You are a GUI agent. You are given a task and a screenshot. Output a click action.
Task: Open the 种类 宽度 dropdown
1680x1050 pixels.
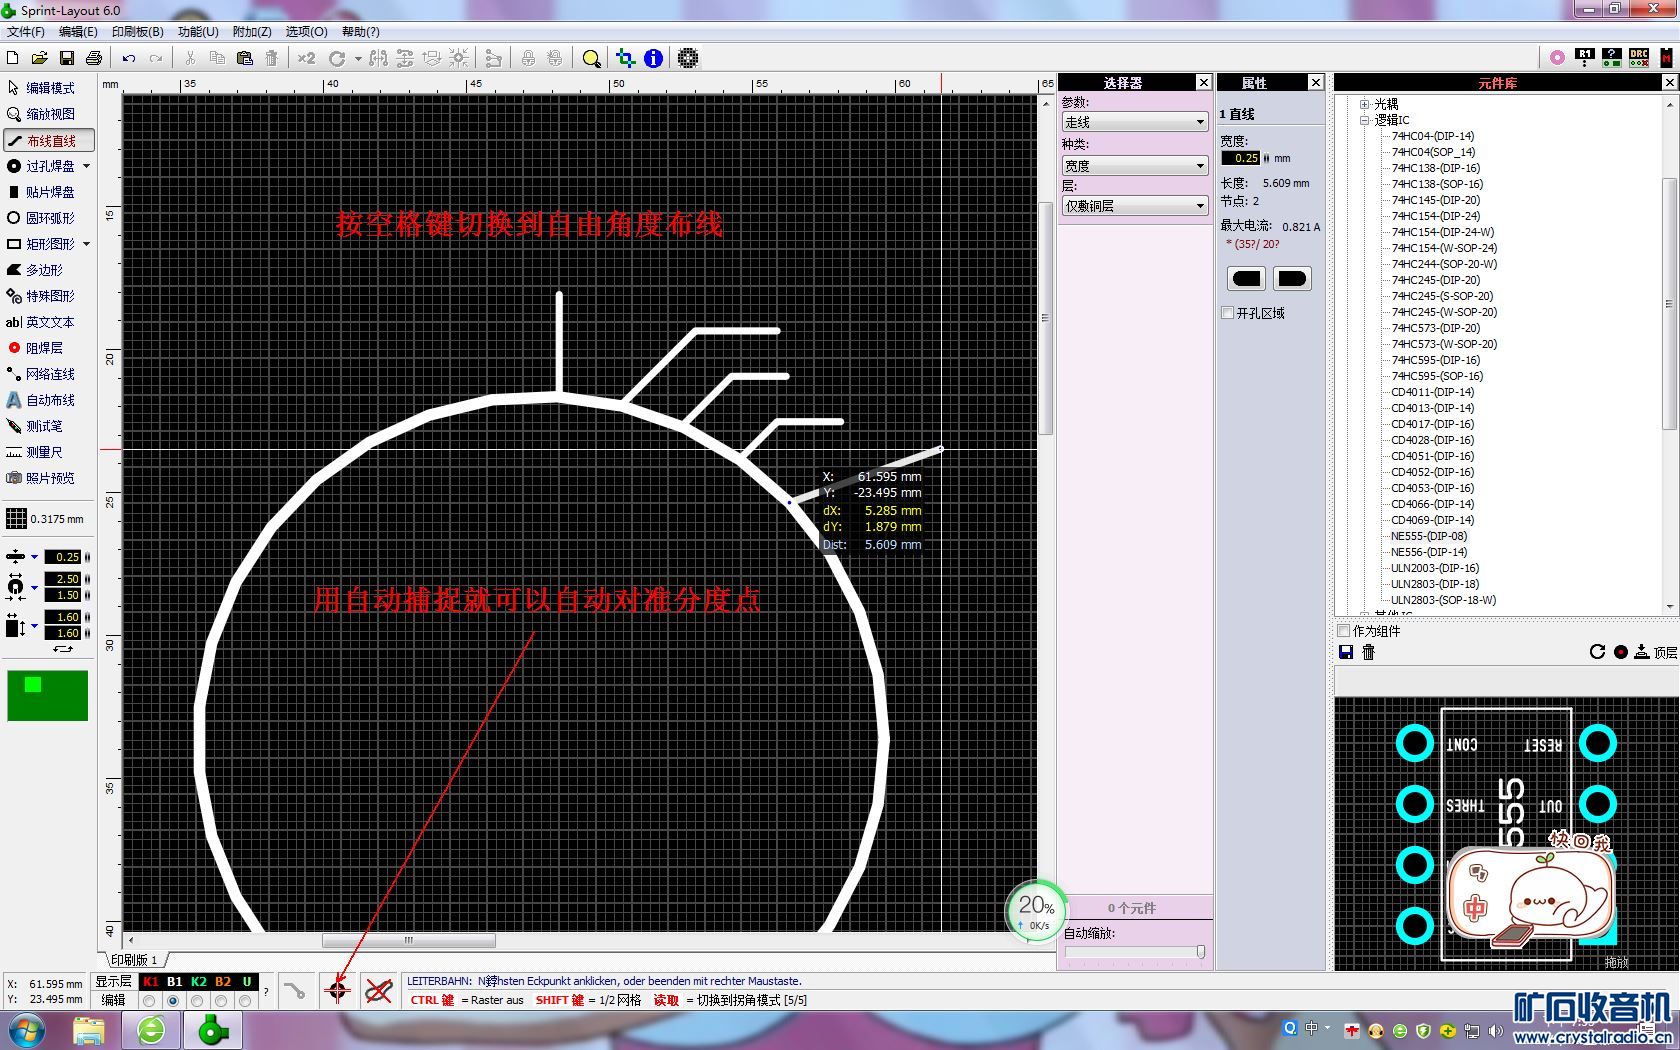coord(1134,166)
